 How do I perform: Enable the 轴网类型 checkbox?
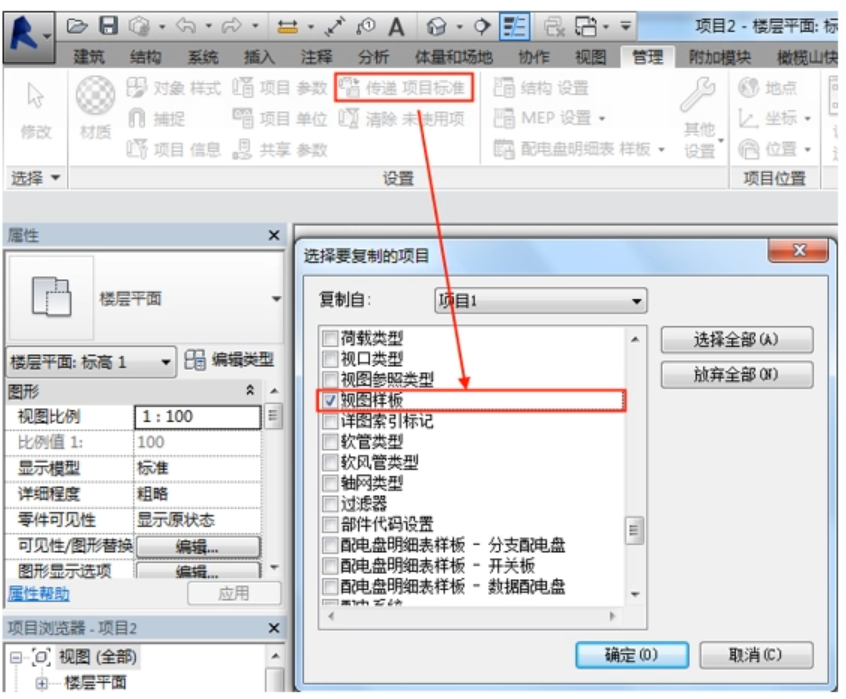coord(330,483)
